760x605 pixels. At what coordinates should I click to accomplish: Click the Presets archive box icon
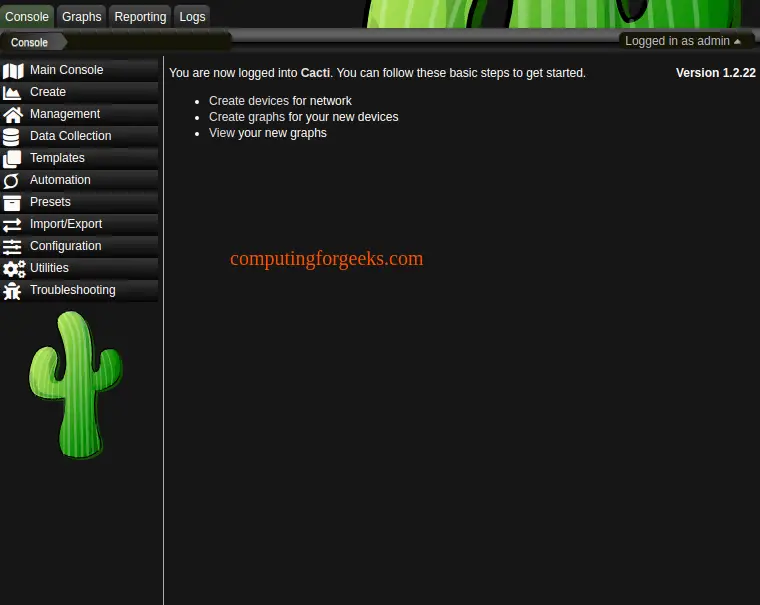[12, 203]
